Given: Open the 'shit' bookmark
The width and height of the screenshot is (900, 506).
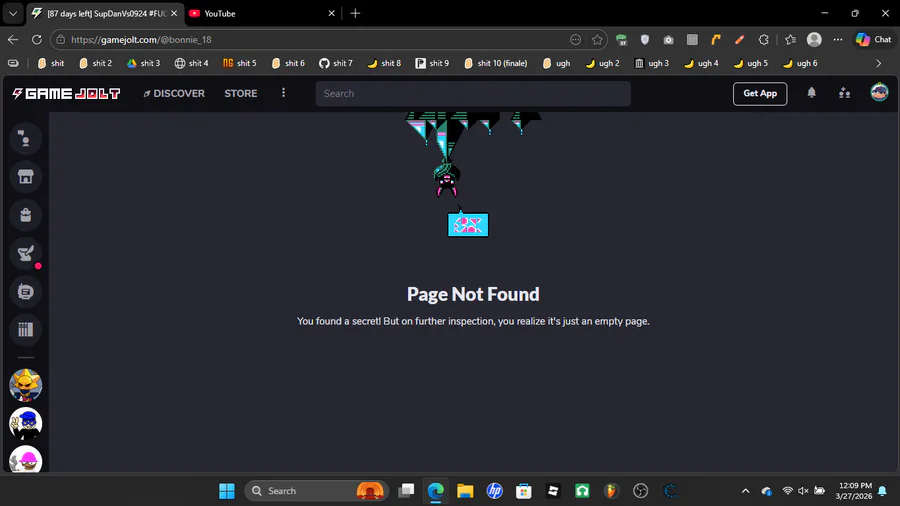Looking at the screenshot, I should [51, 63].
